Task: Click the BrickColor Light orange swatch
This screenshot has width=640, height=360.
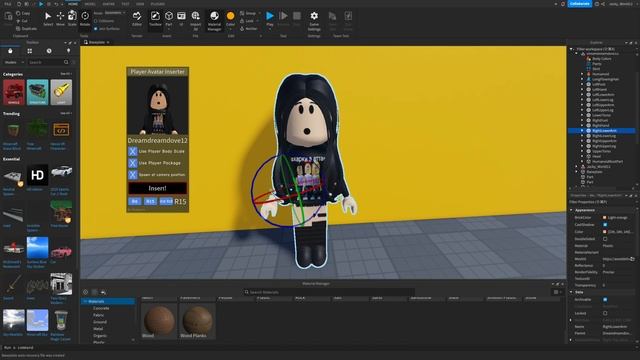Action: click(604, 218)
